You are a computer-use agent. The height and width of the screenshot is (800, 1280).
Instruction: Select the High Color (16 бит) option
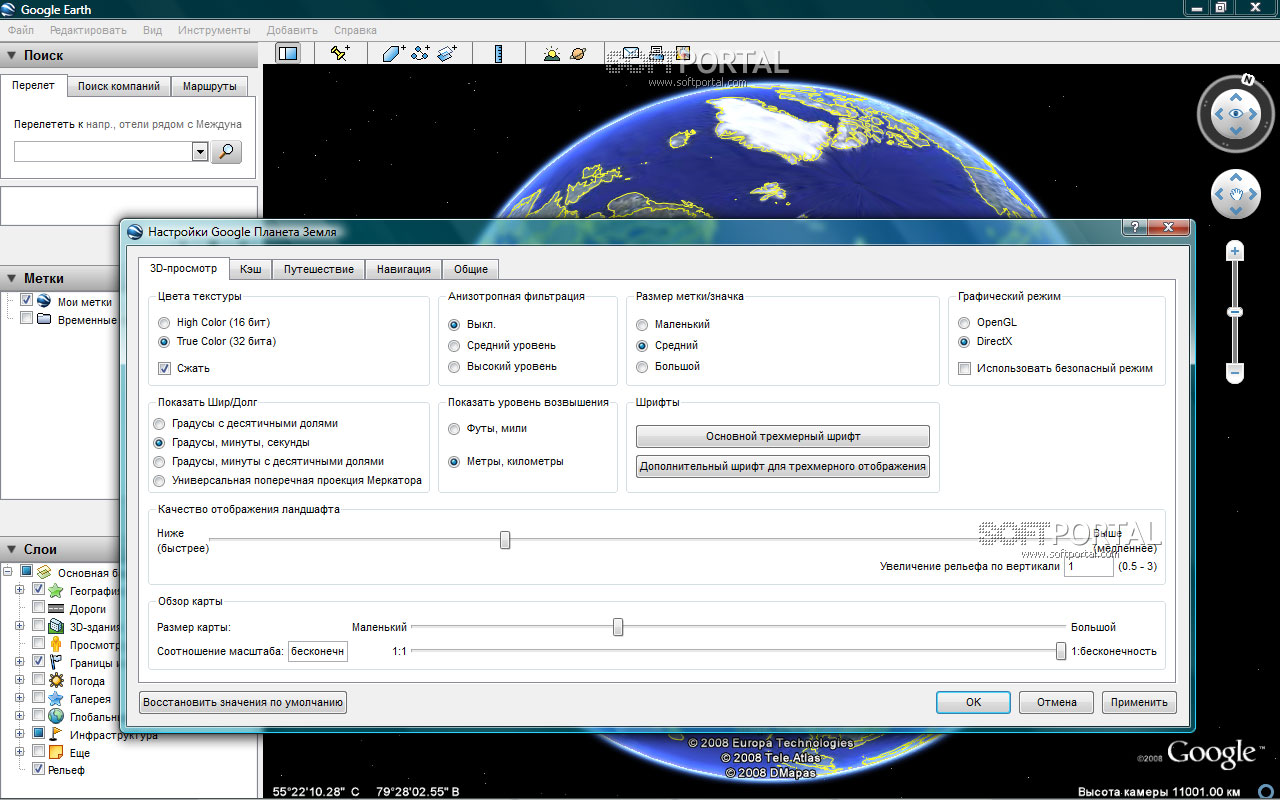(164, 323)
